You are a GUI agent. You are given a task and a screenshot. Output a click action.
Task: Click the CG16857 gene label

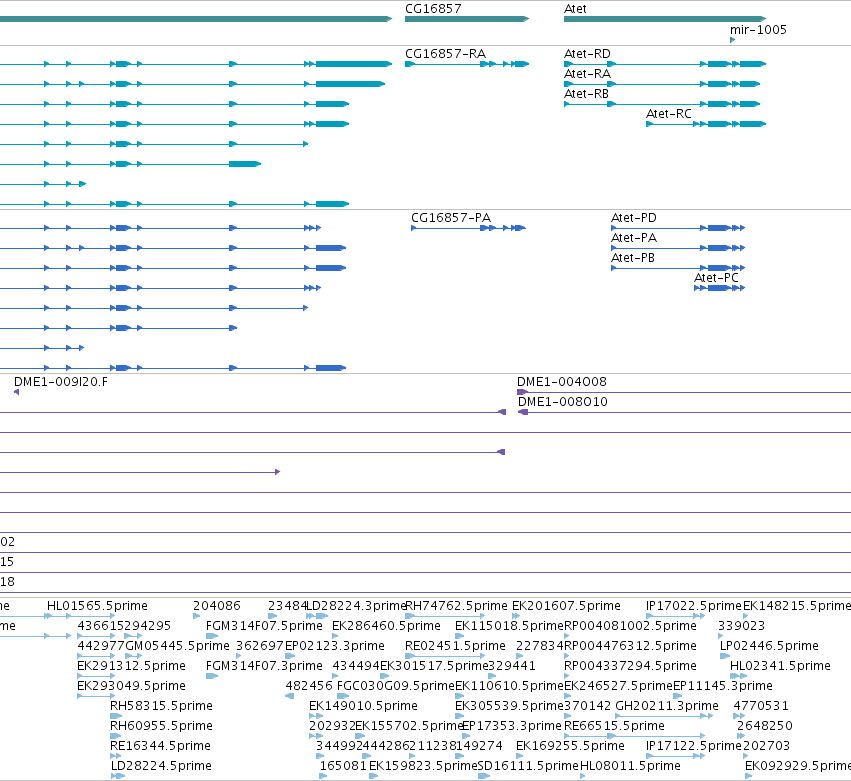point(433,9)
